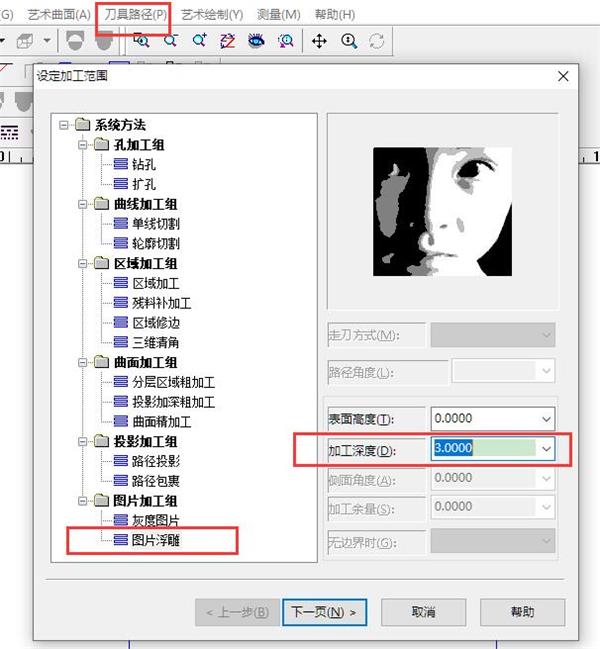Click the 系统方法 folder label
600x649 pixels.
tap(120, 125)
